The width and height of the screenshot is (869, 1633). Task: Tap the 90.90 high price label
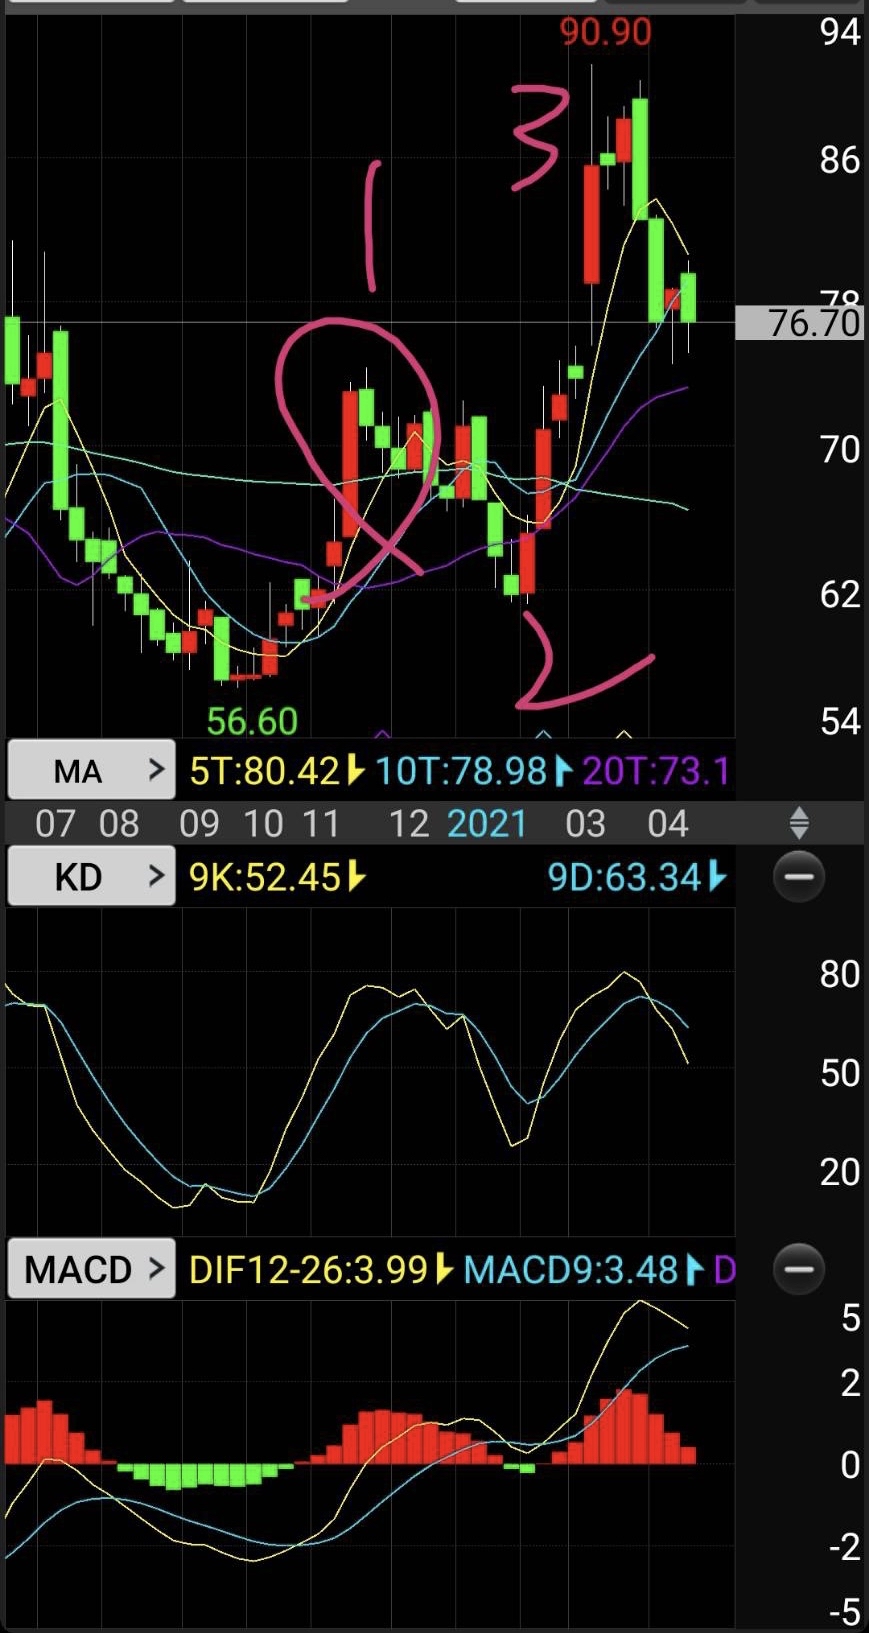pyautogui.click(x=605, y=32)
